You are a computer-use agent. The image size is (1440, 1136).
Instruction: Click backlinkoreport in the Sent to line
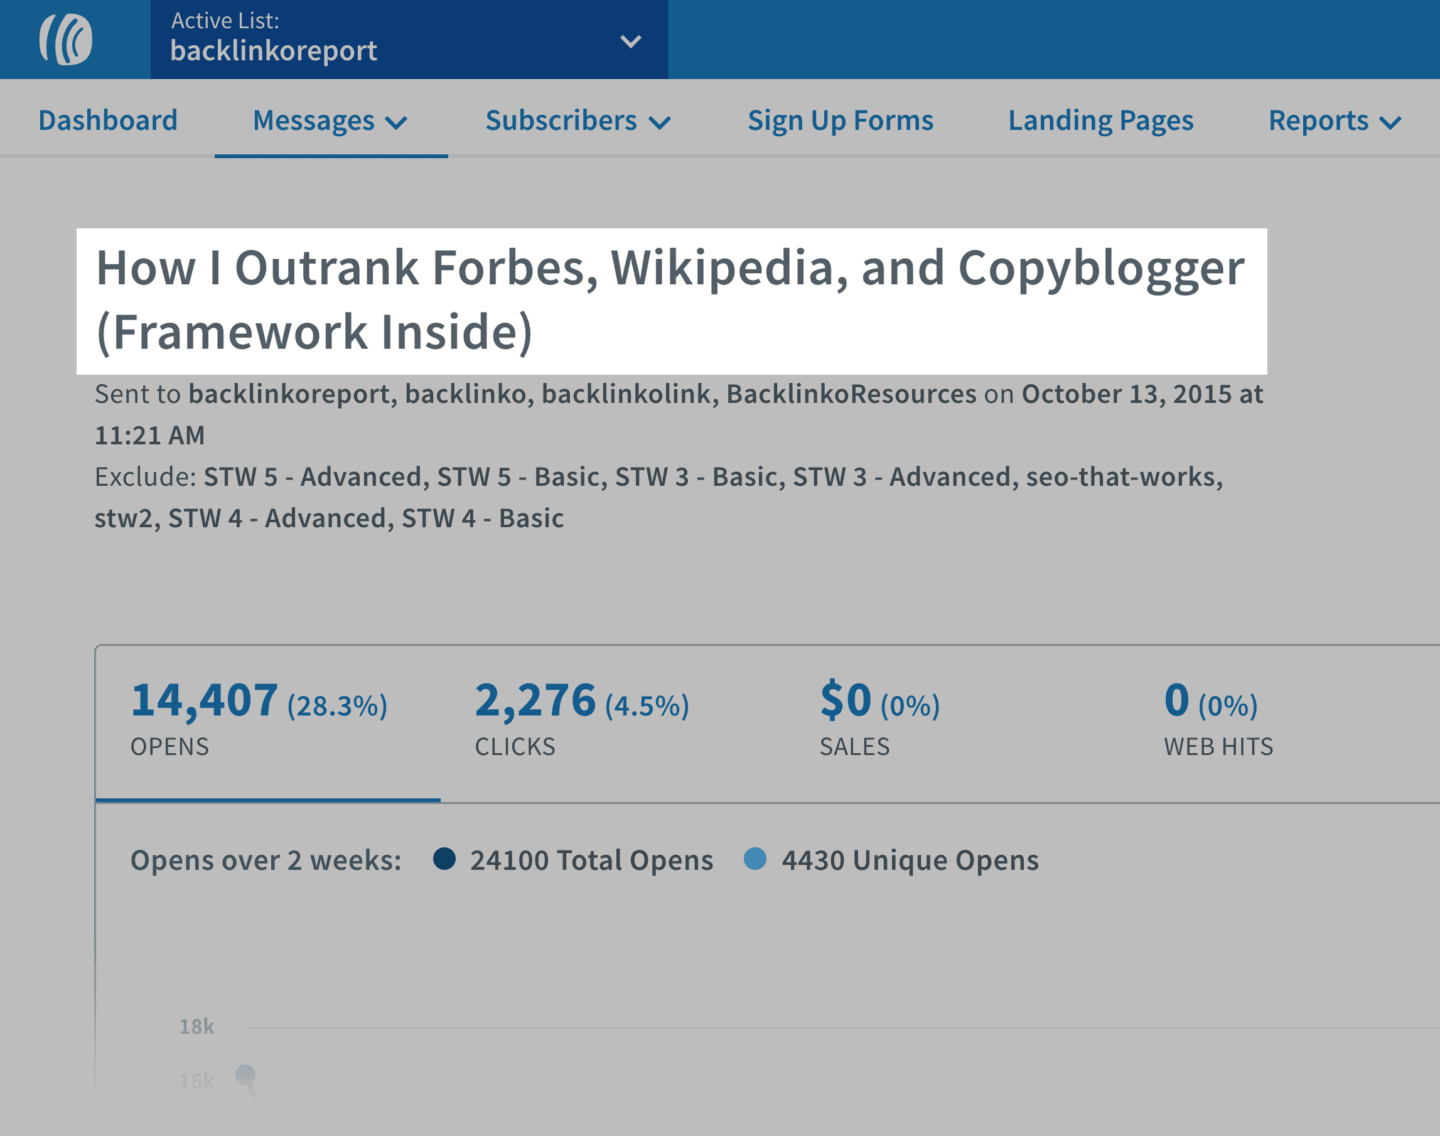[x=289, y=394]
